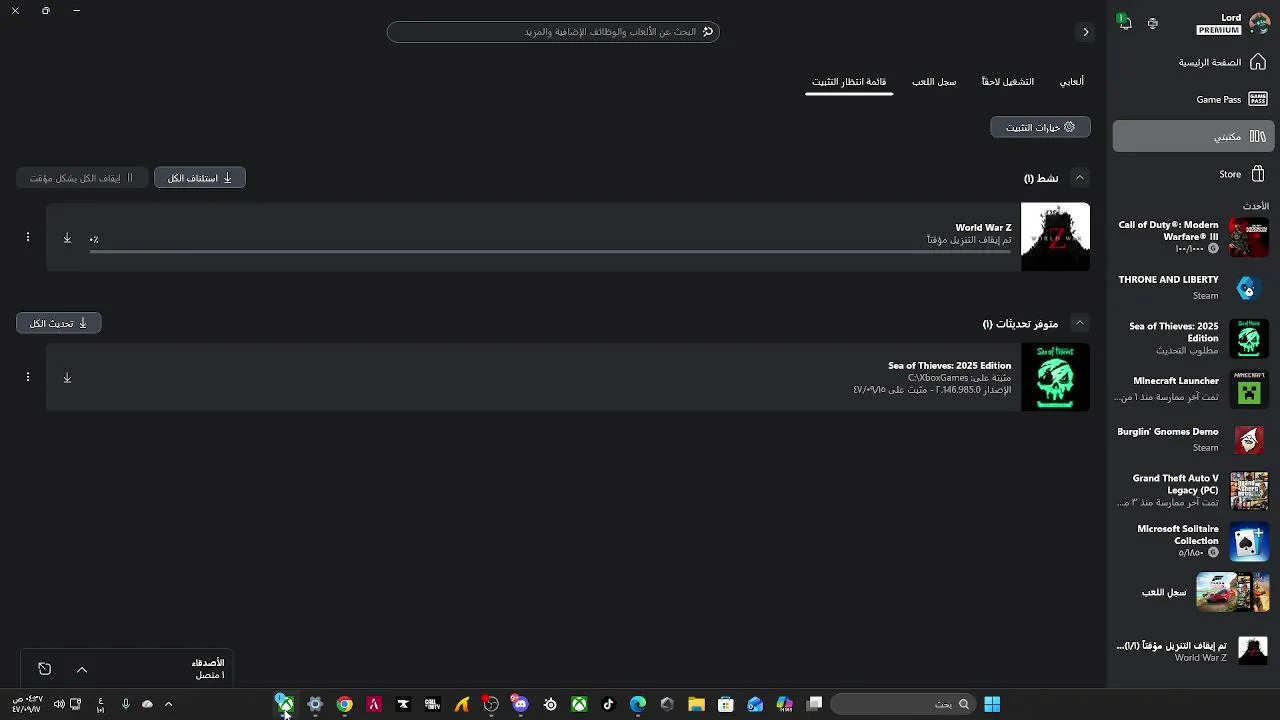Open Game Pass in the sidebar
The width and height of the screenshot is (1280, 720).
pyautogui.click(x=1192, y=99)
